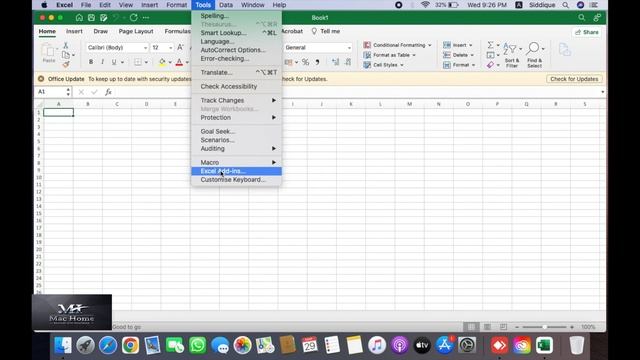Expand Track Changes submenu

click(236, 100)
